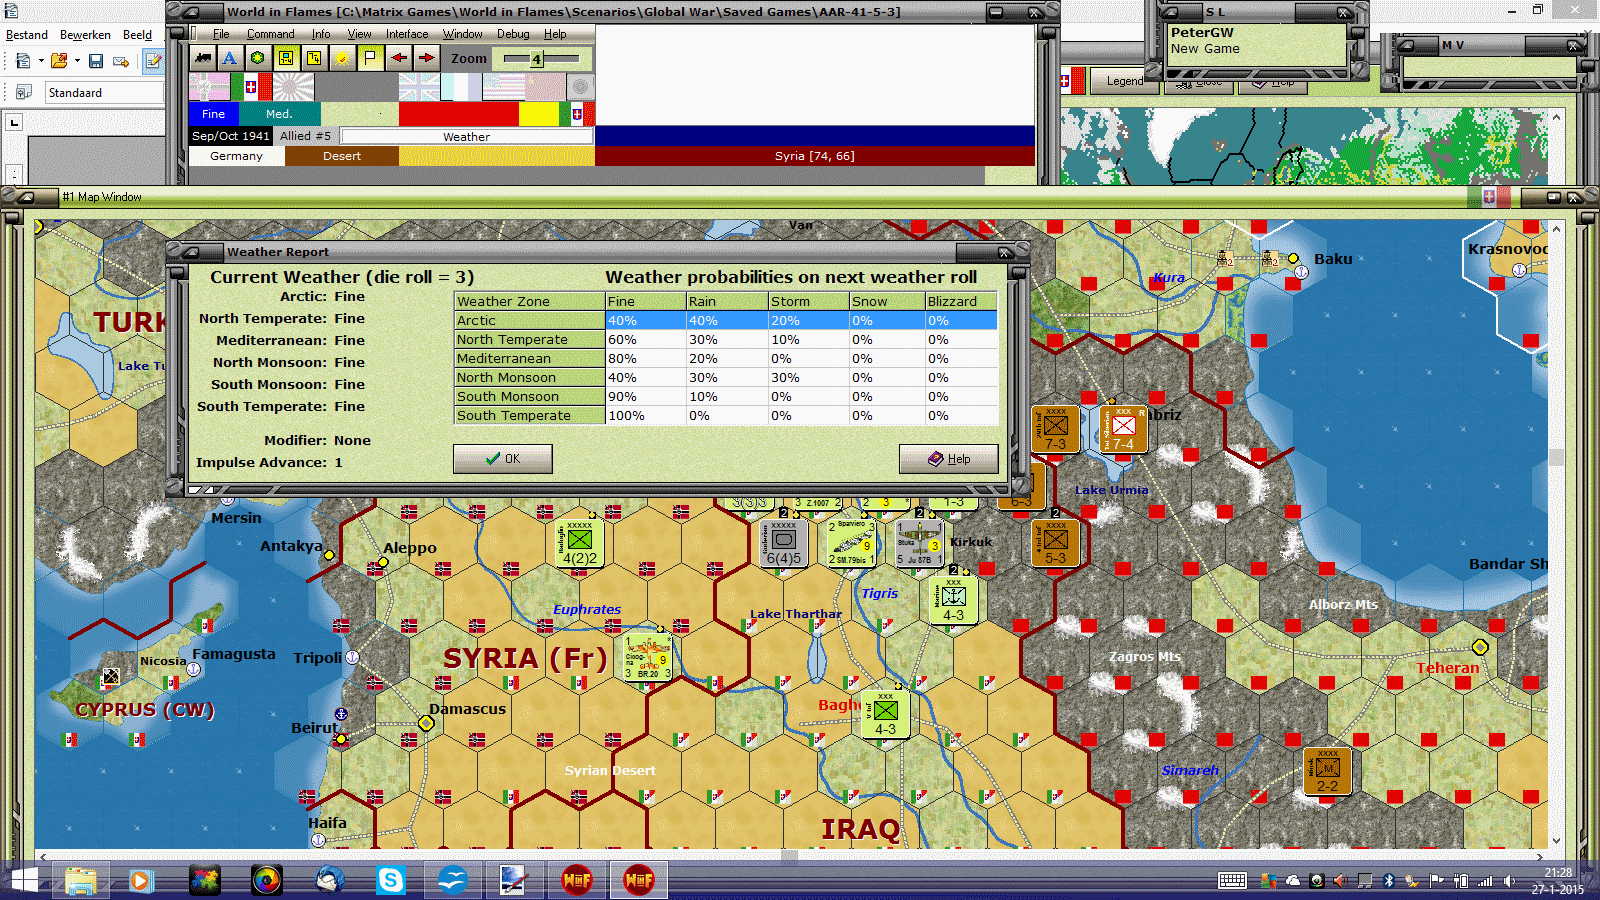Select the French flag in the powers strip
The width and height of the screenshot is (1600, 900).
[461, 87]
